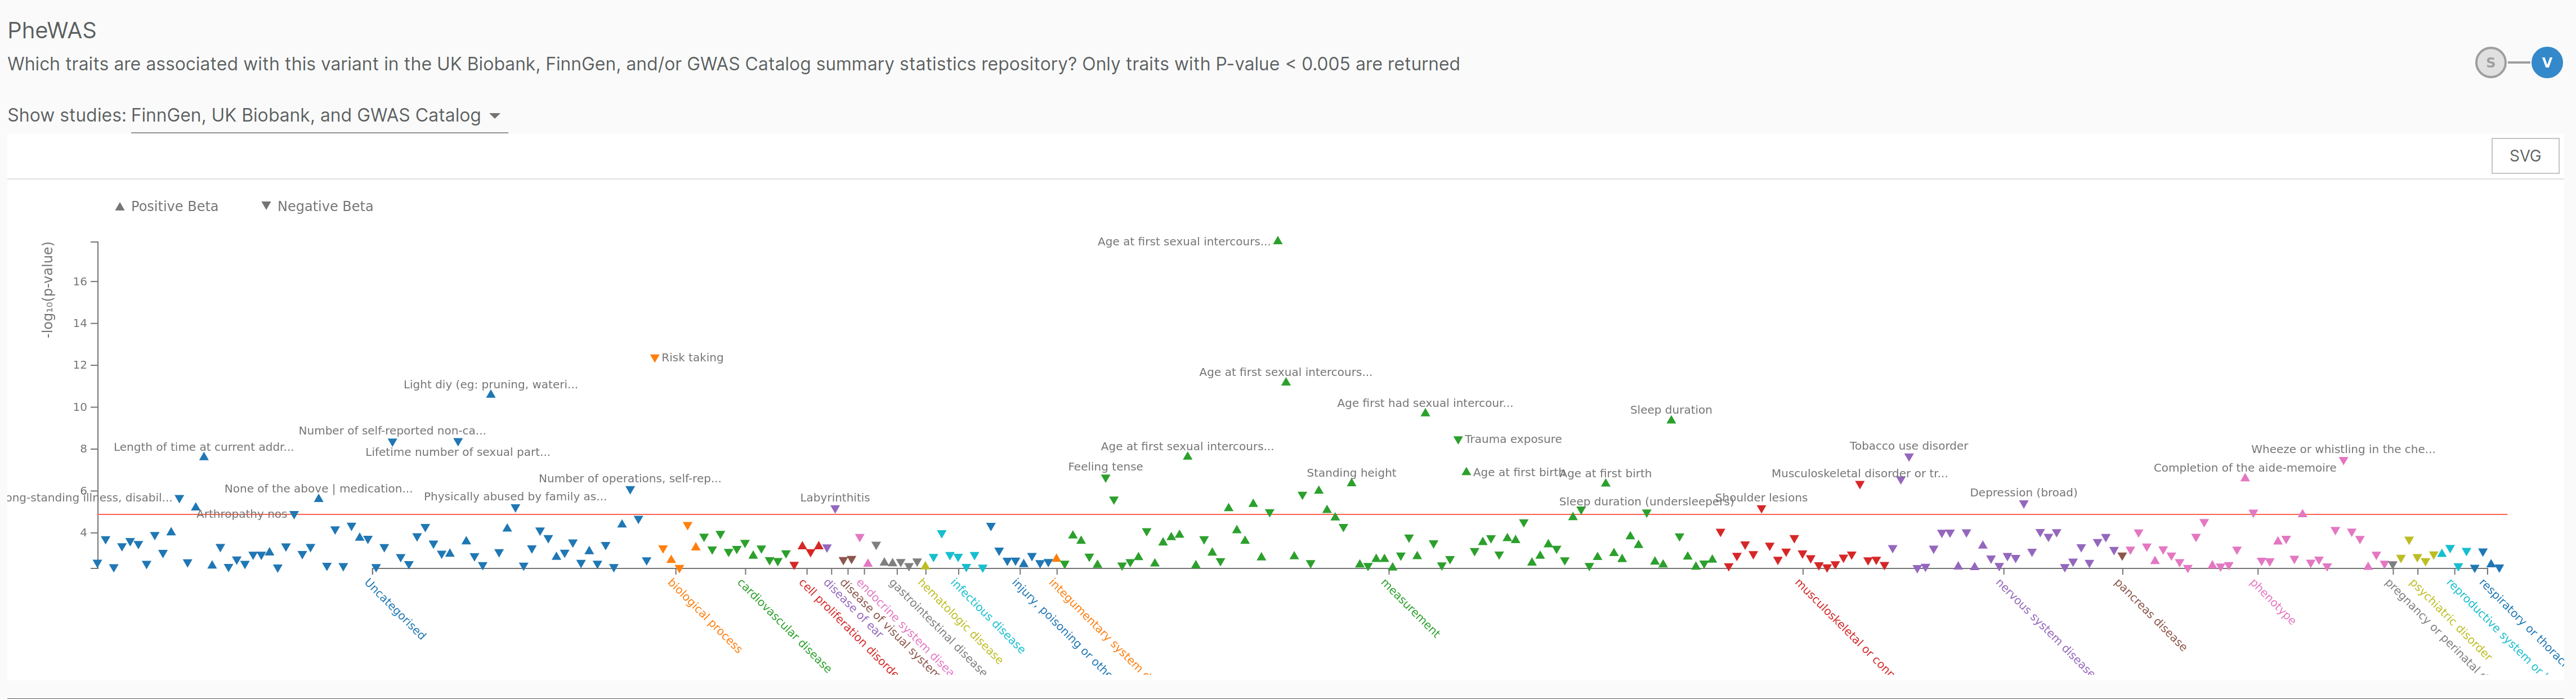
Task: Click the psychiatric disorder category label
Action: [x=2450, y=619]
